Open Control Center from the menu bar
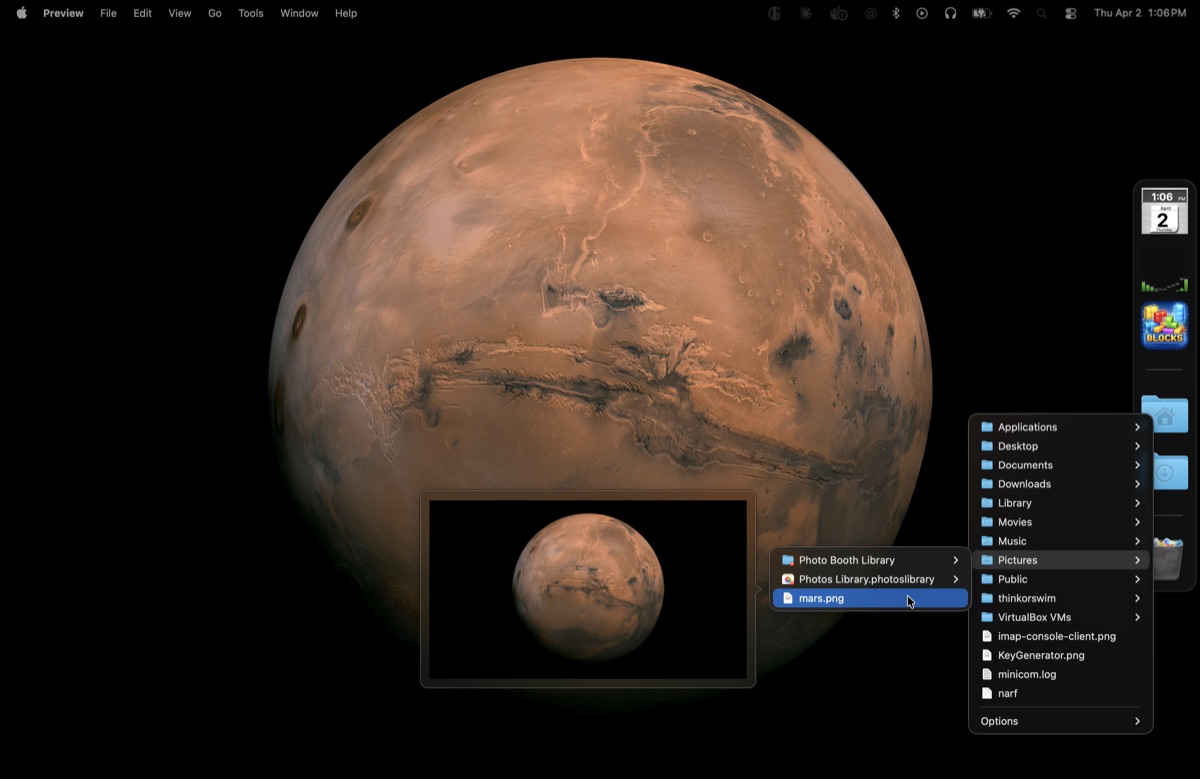Viewport: 1200px width, 779px height. click(1071, 13)
